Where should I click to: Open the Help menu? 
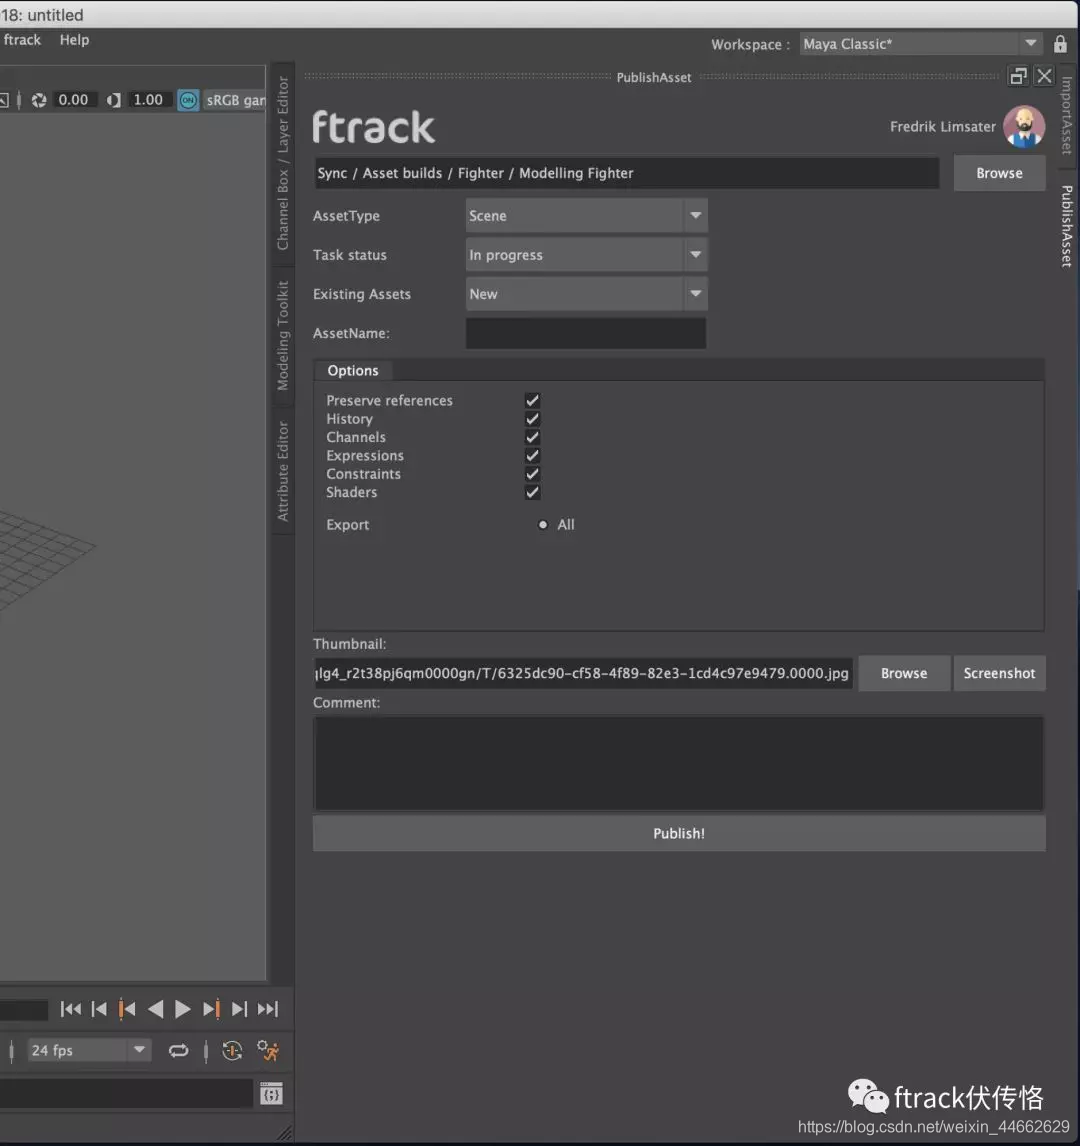pyautogui.click(x=75, y=40)
